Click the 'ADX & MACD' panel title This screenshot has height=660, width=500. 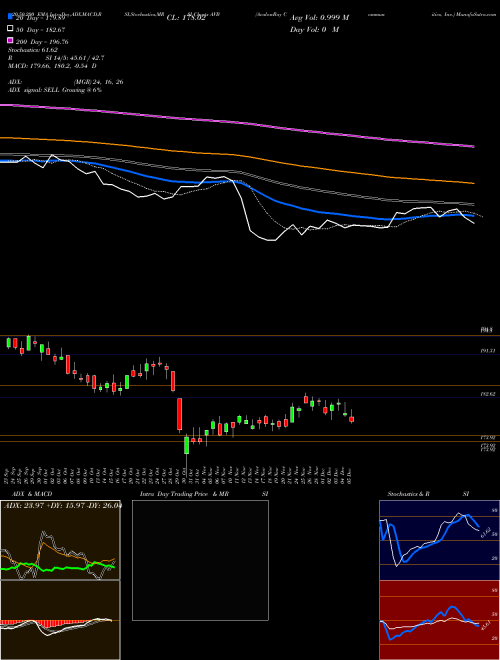click(x=32, y=494)
